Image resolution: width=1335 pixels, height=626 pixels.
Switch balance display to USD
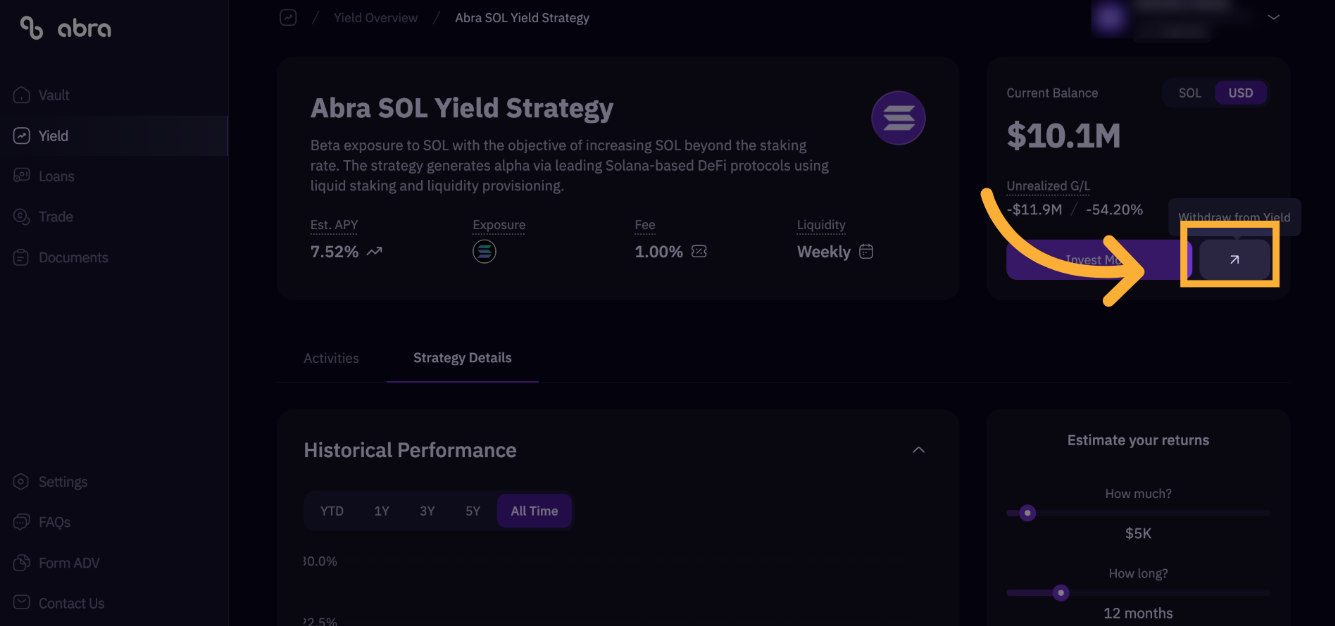(1241, 93)
